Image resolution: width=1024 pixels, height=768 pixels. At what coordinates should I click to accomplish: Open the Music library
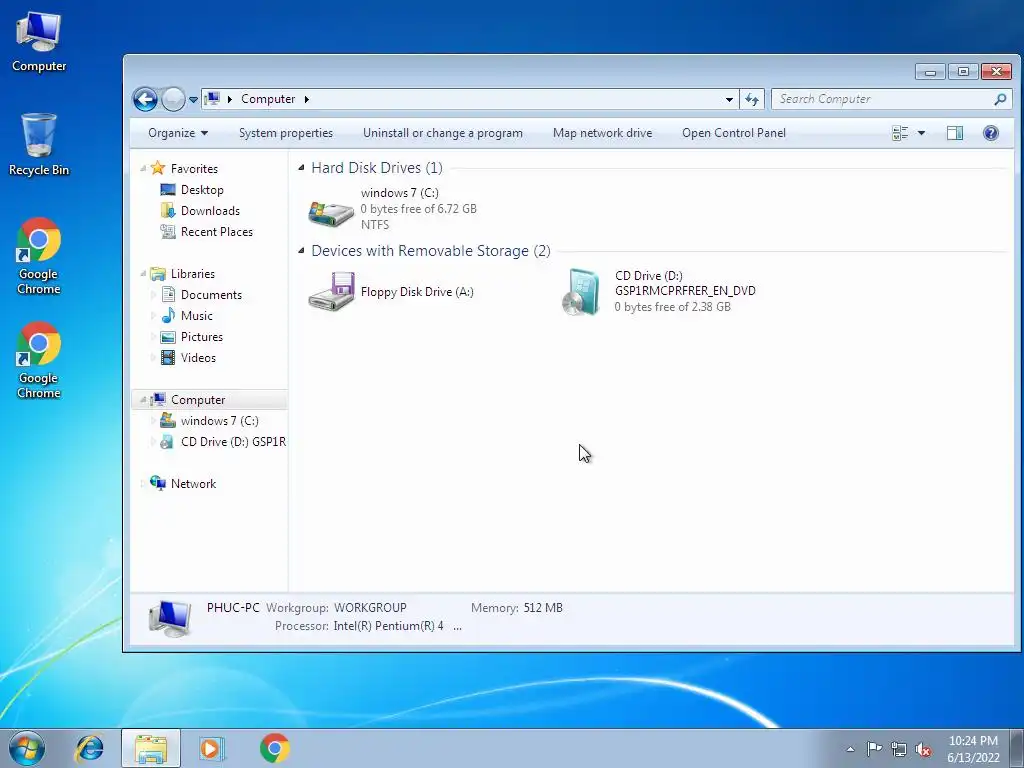(x=197, y=316)
